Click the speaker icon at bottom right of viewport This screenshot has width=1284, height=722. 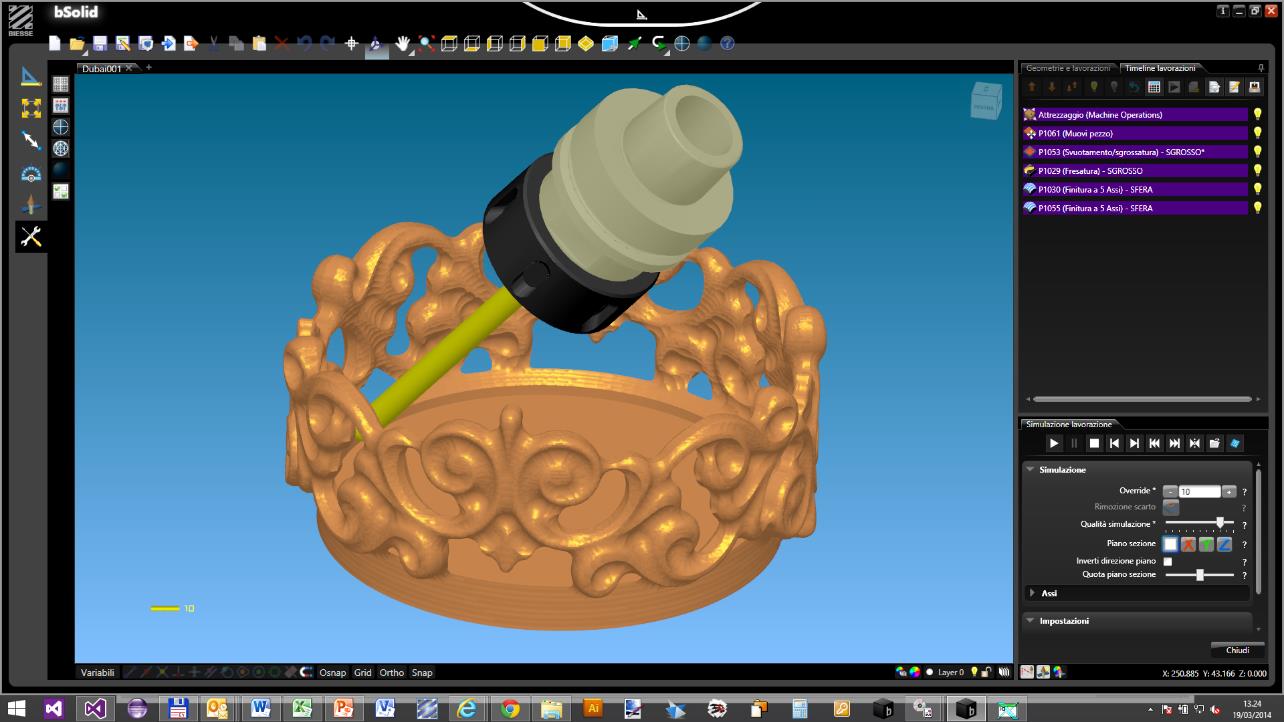coord(1005,672)
